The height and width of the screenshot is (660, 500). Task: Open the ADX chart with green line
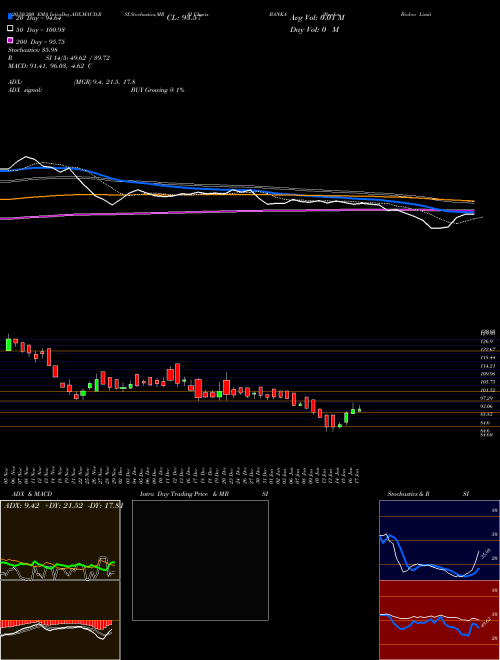[x=60, y=540]
